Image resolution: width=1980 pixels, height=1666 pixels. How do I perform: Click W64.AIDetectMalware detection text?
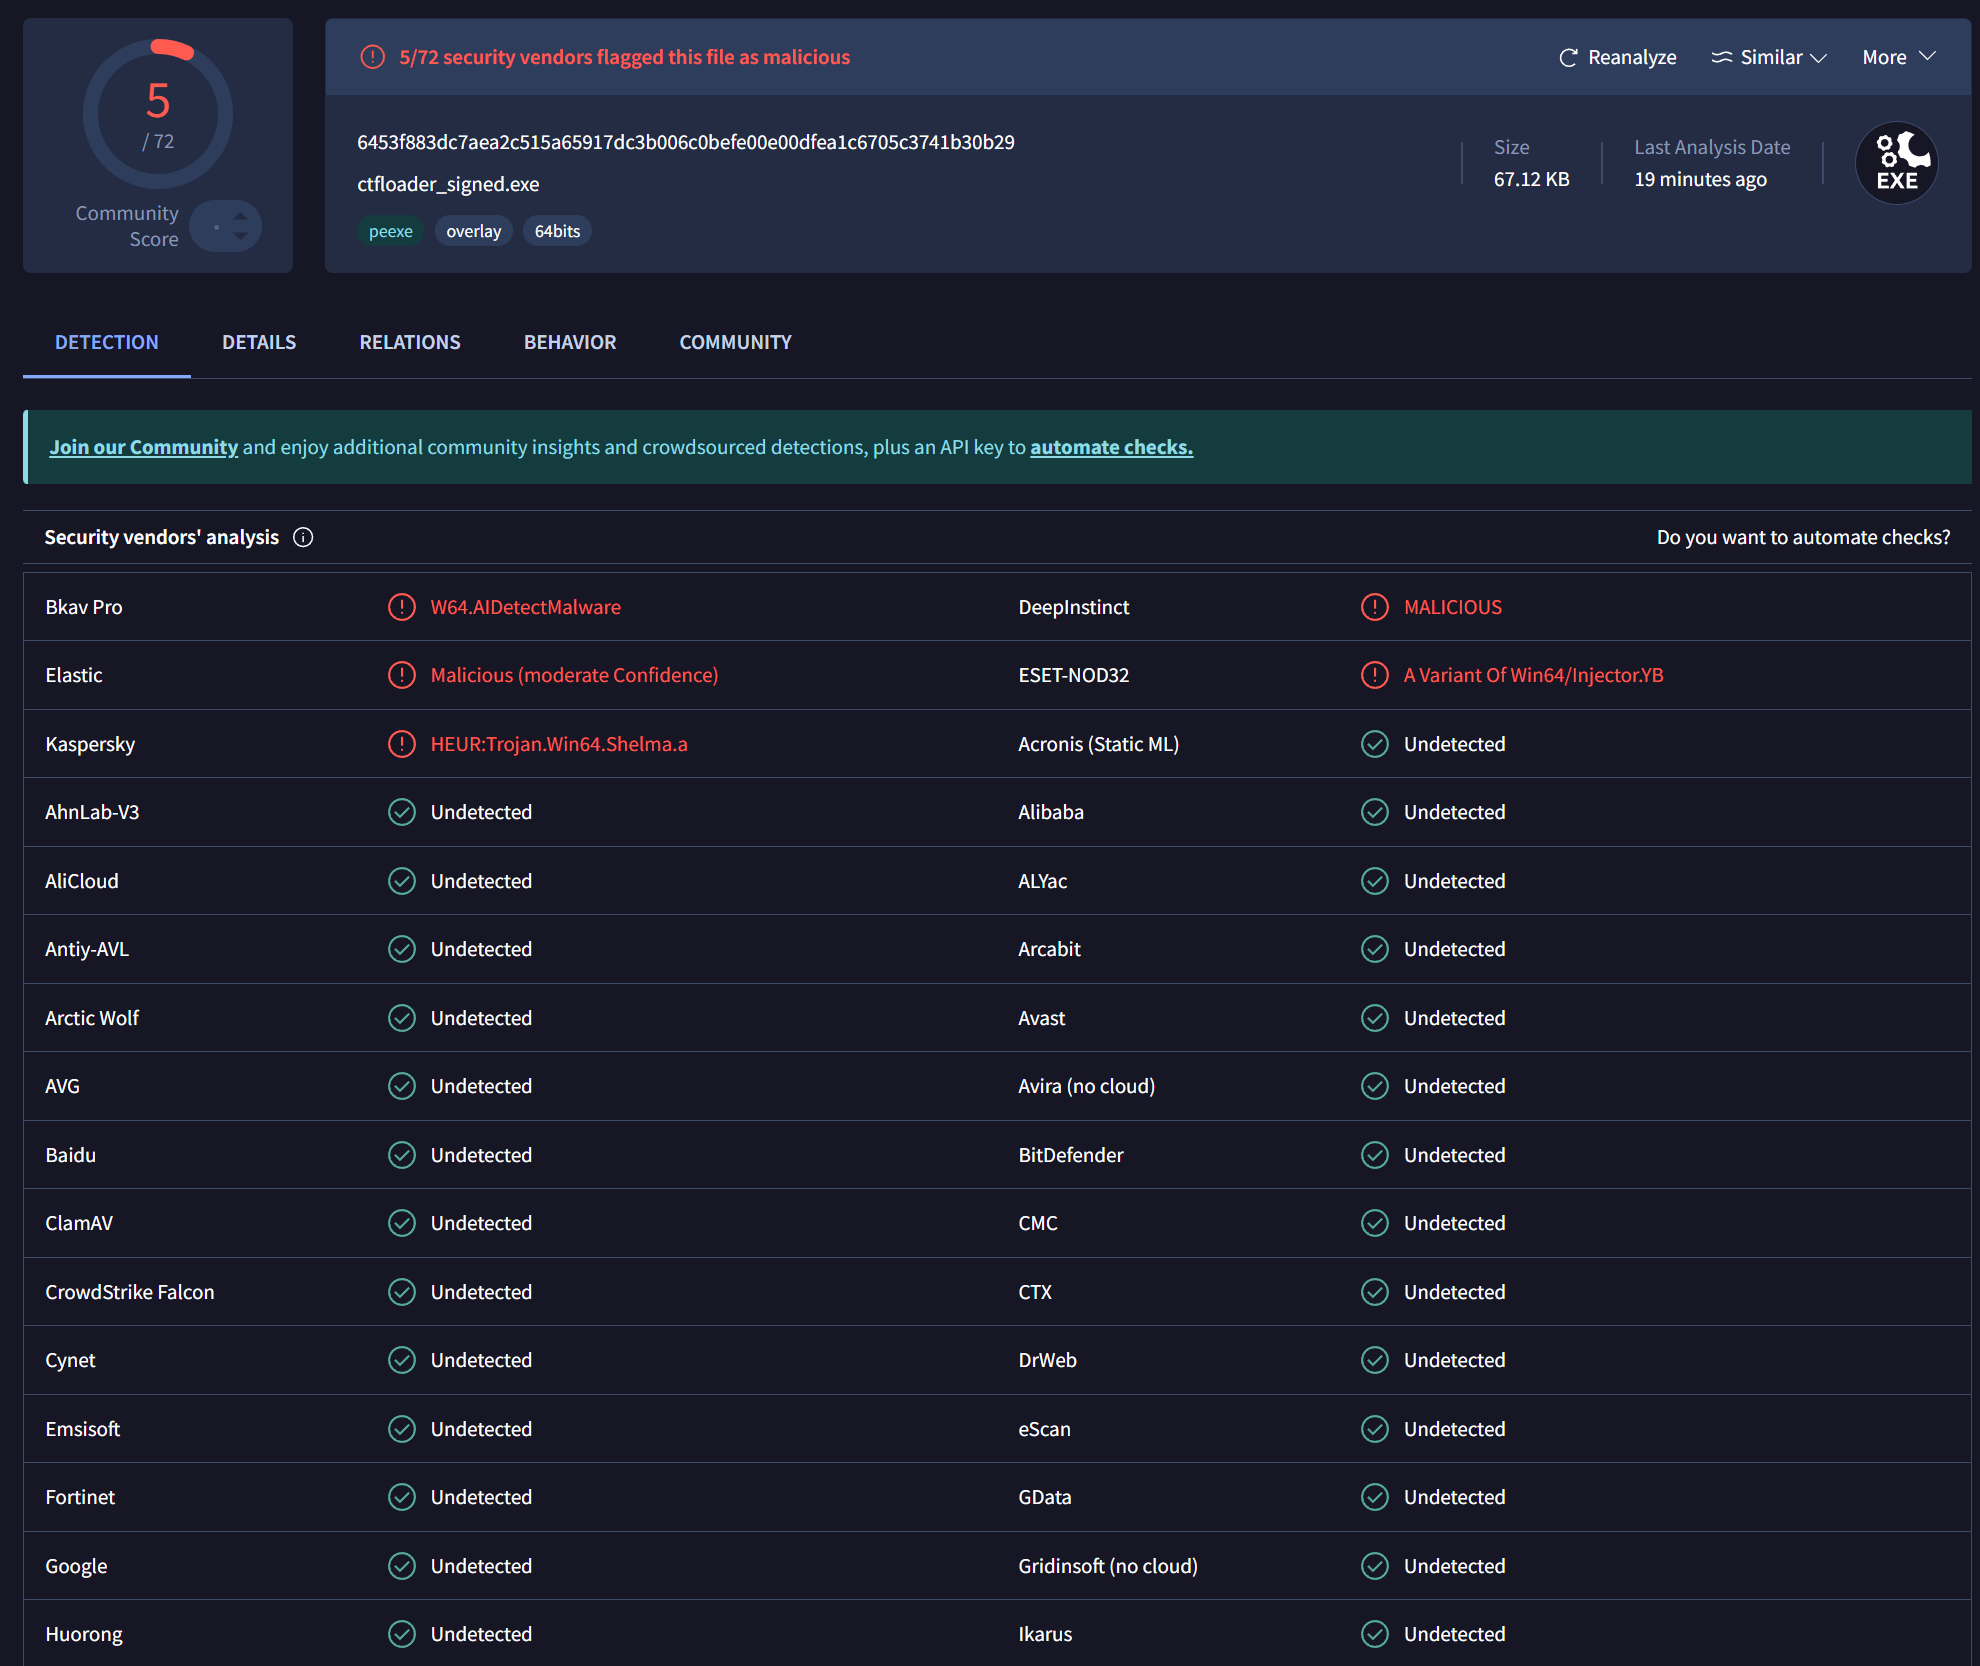[525, 607]
